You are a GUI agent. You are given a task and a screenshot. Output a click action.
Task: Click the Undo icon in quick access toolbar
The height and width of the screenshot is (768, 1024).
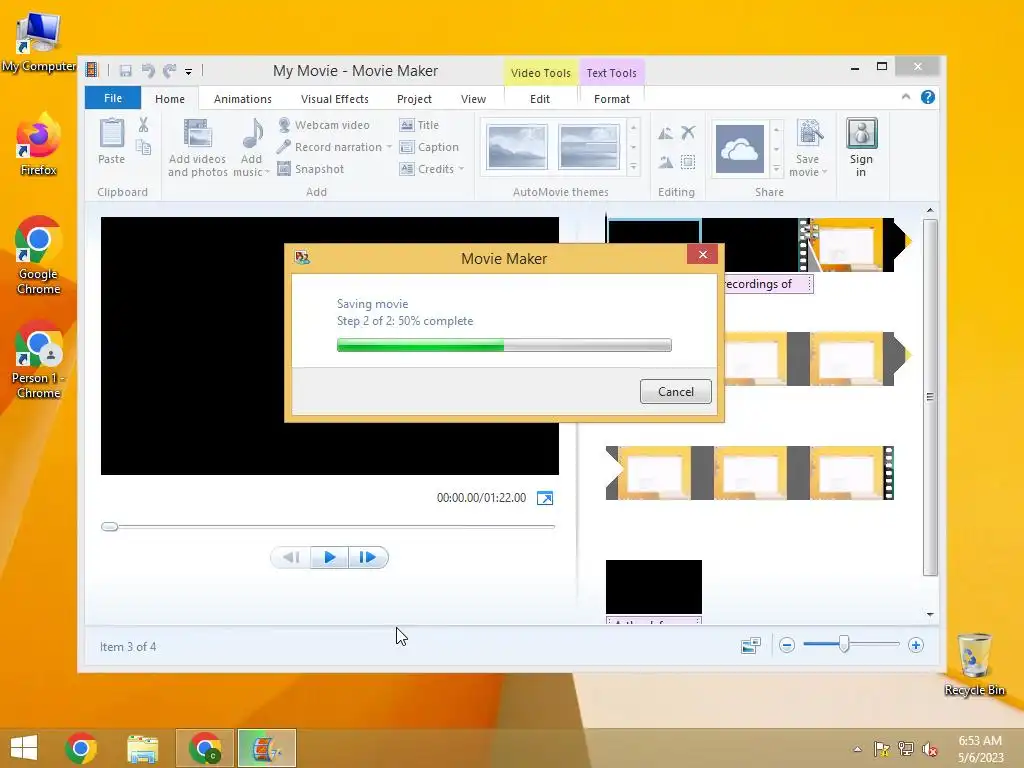tap(148, 71)
